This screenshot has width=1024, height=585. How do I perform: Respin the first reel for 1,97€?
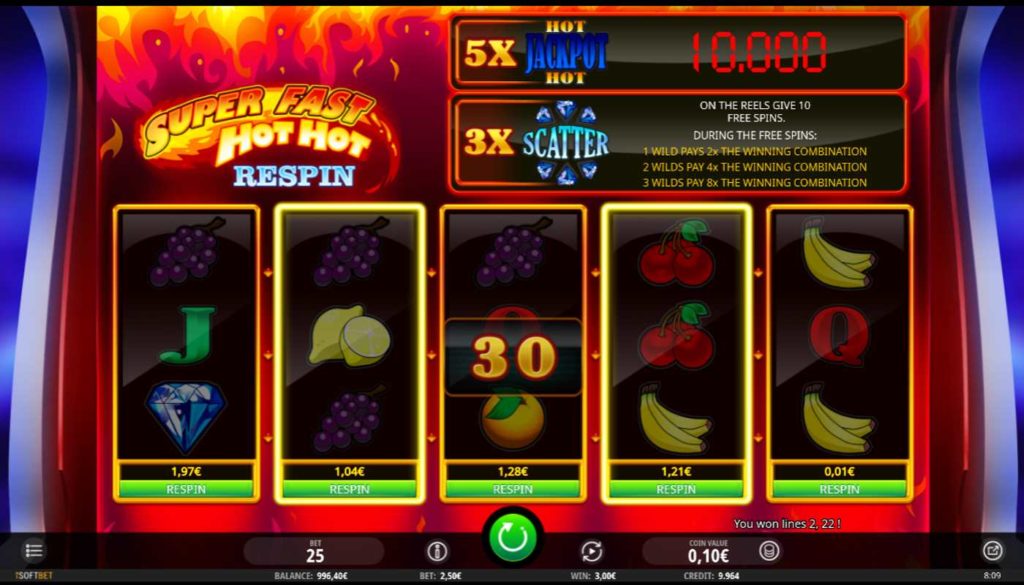[186, 489]
